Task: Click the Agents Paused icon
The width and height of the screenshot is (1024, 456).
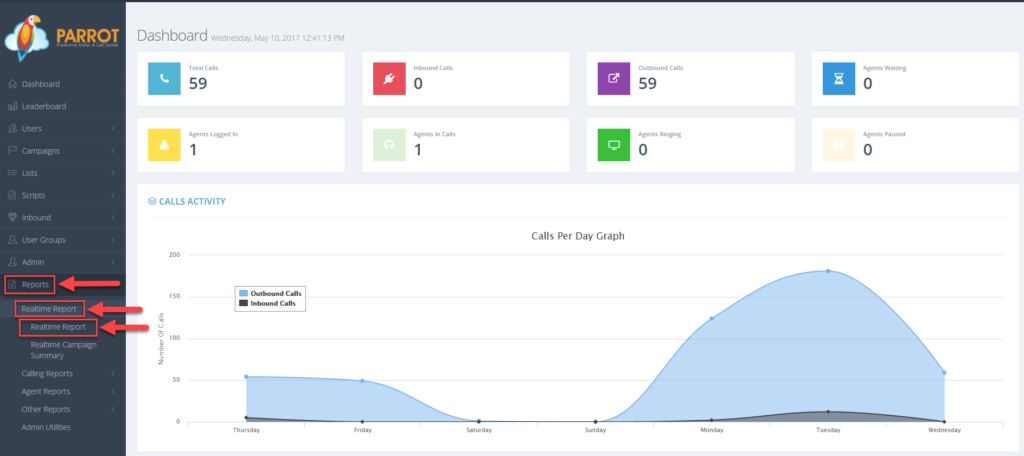Action: pyautogui.click(x=839, y=145)
